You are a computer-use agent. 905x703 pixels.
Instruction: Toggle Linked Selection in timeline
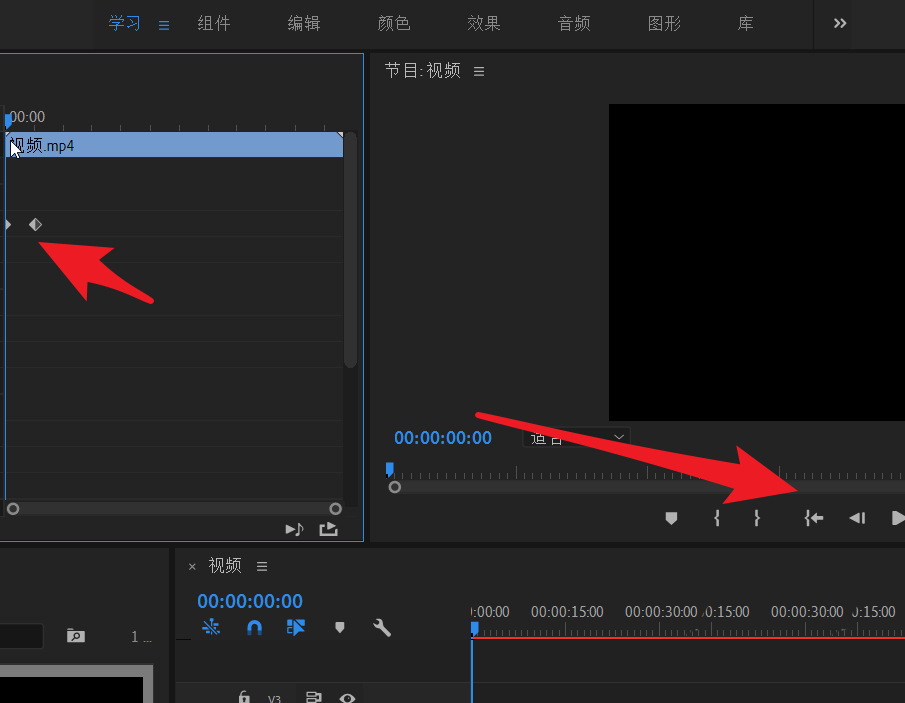295,628
